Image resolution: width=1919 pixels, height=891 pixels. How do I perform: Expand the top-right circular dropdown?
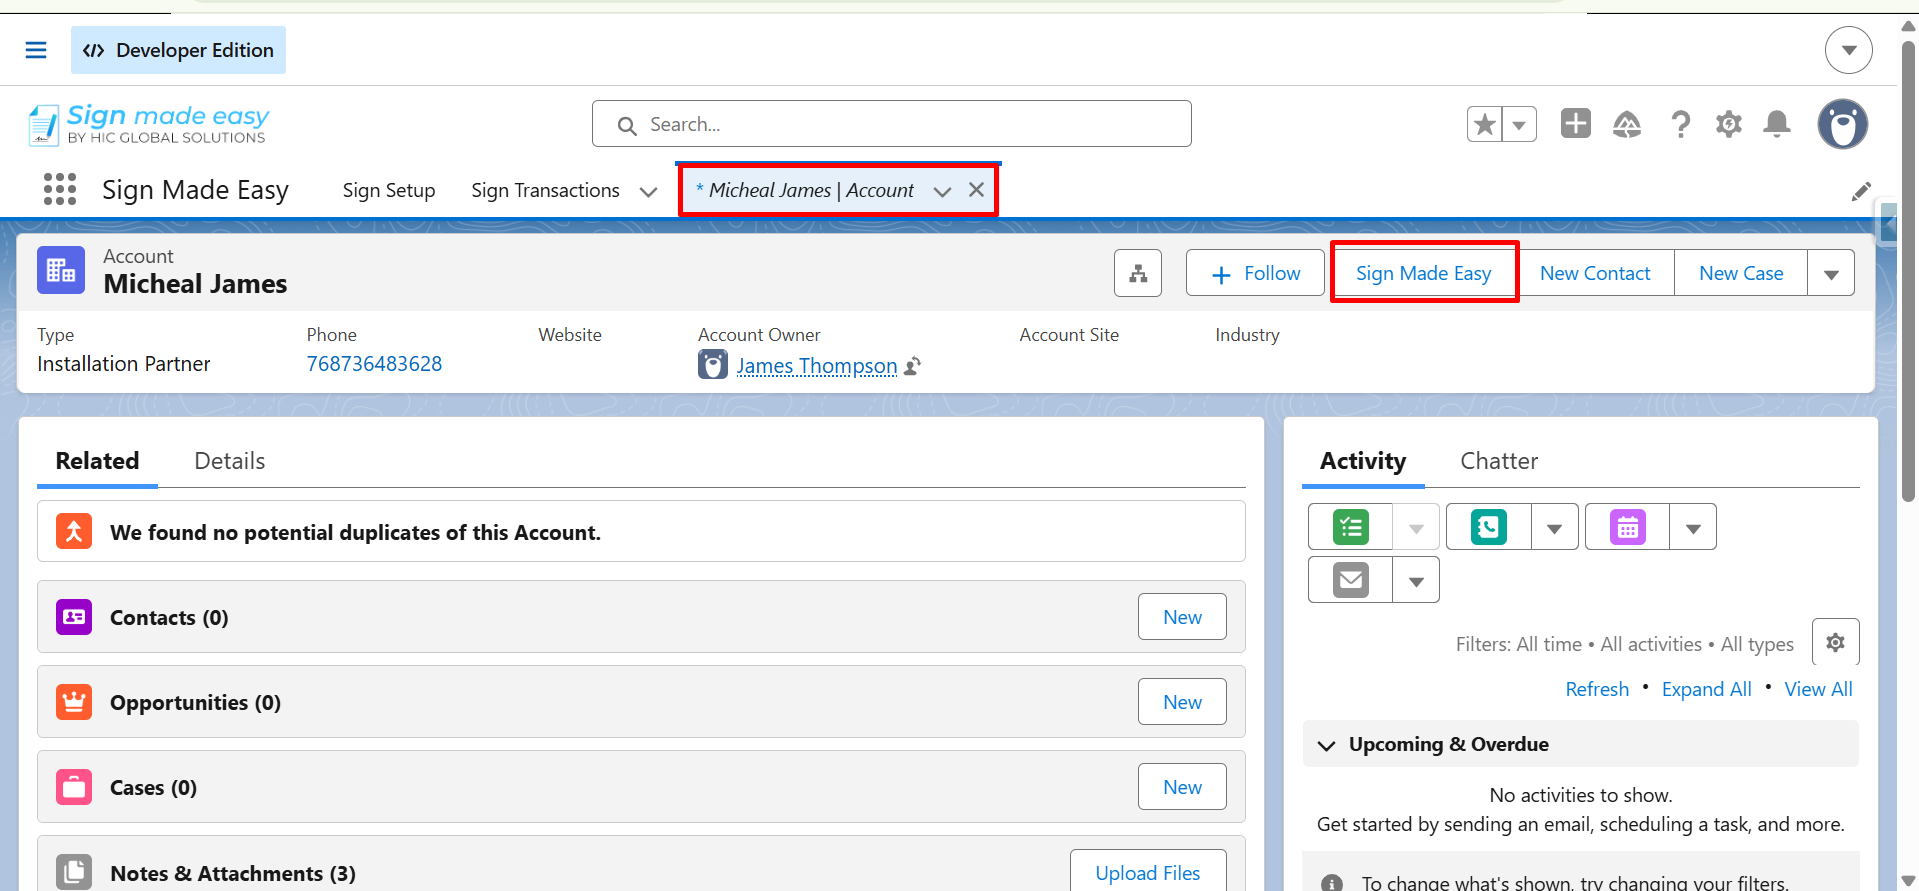1849,50
